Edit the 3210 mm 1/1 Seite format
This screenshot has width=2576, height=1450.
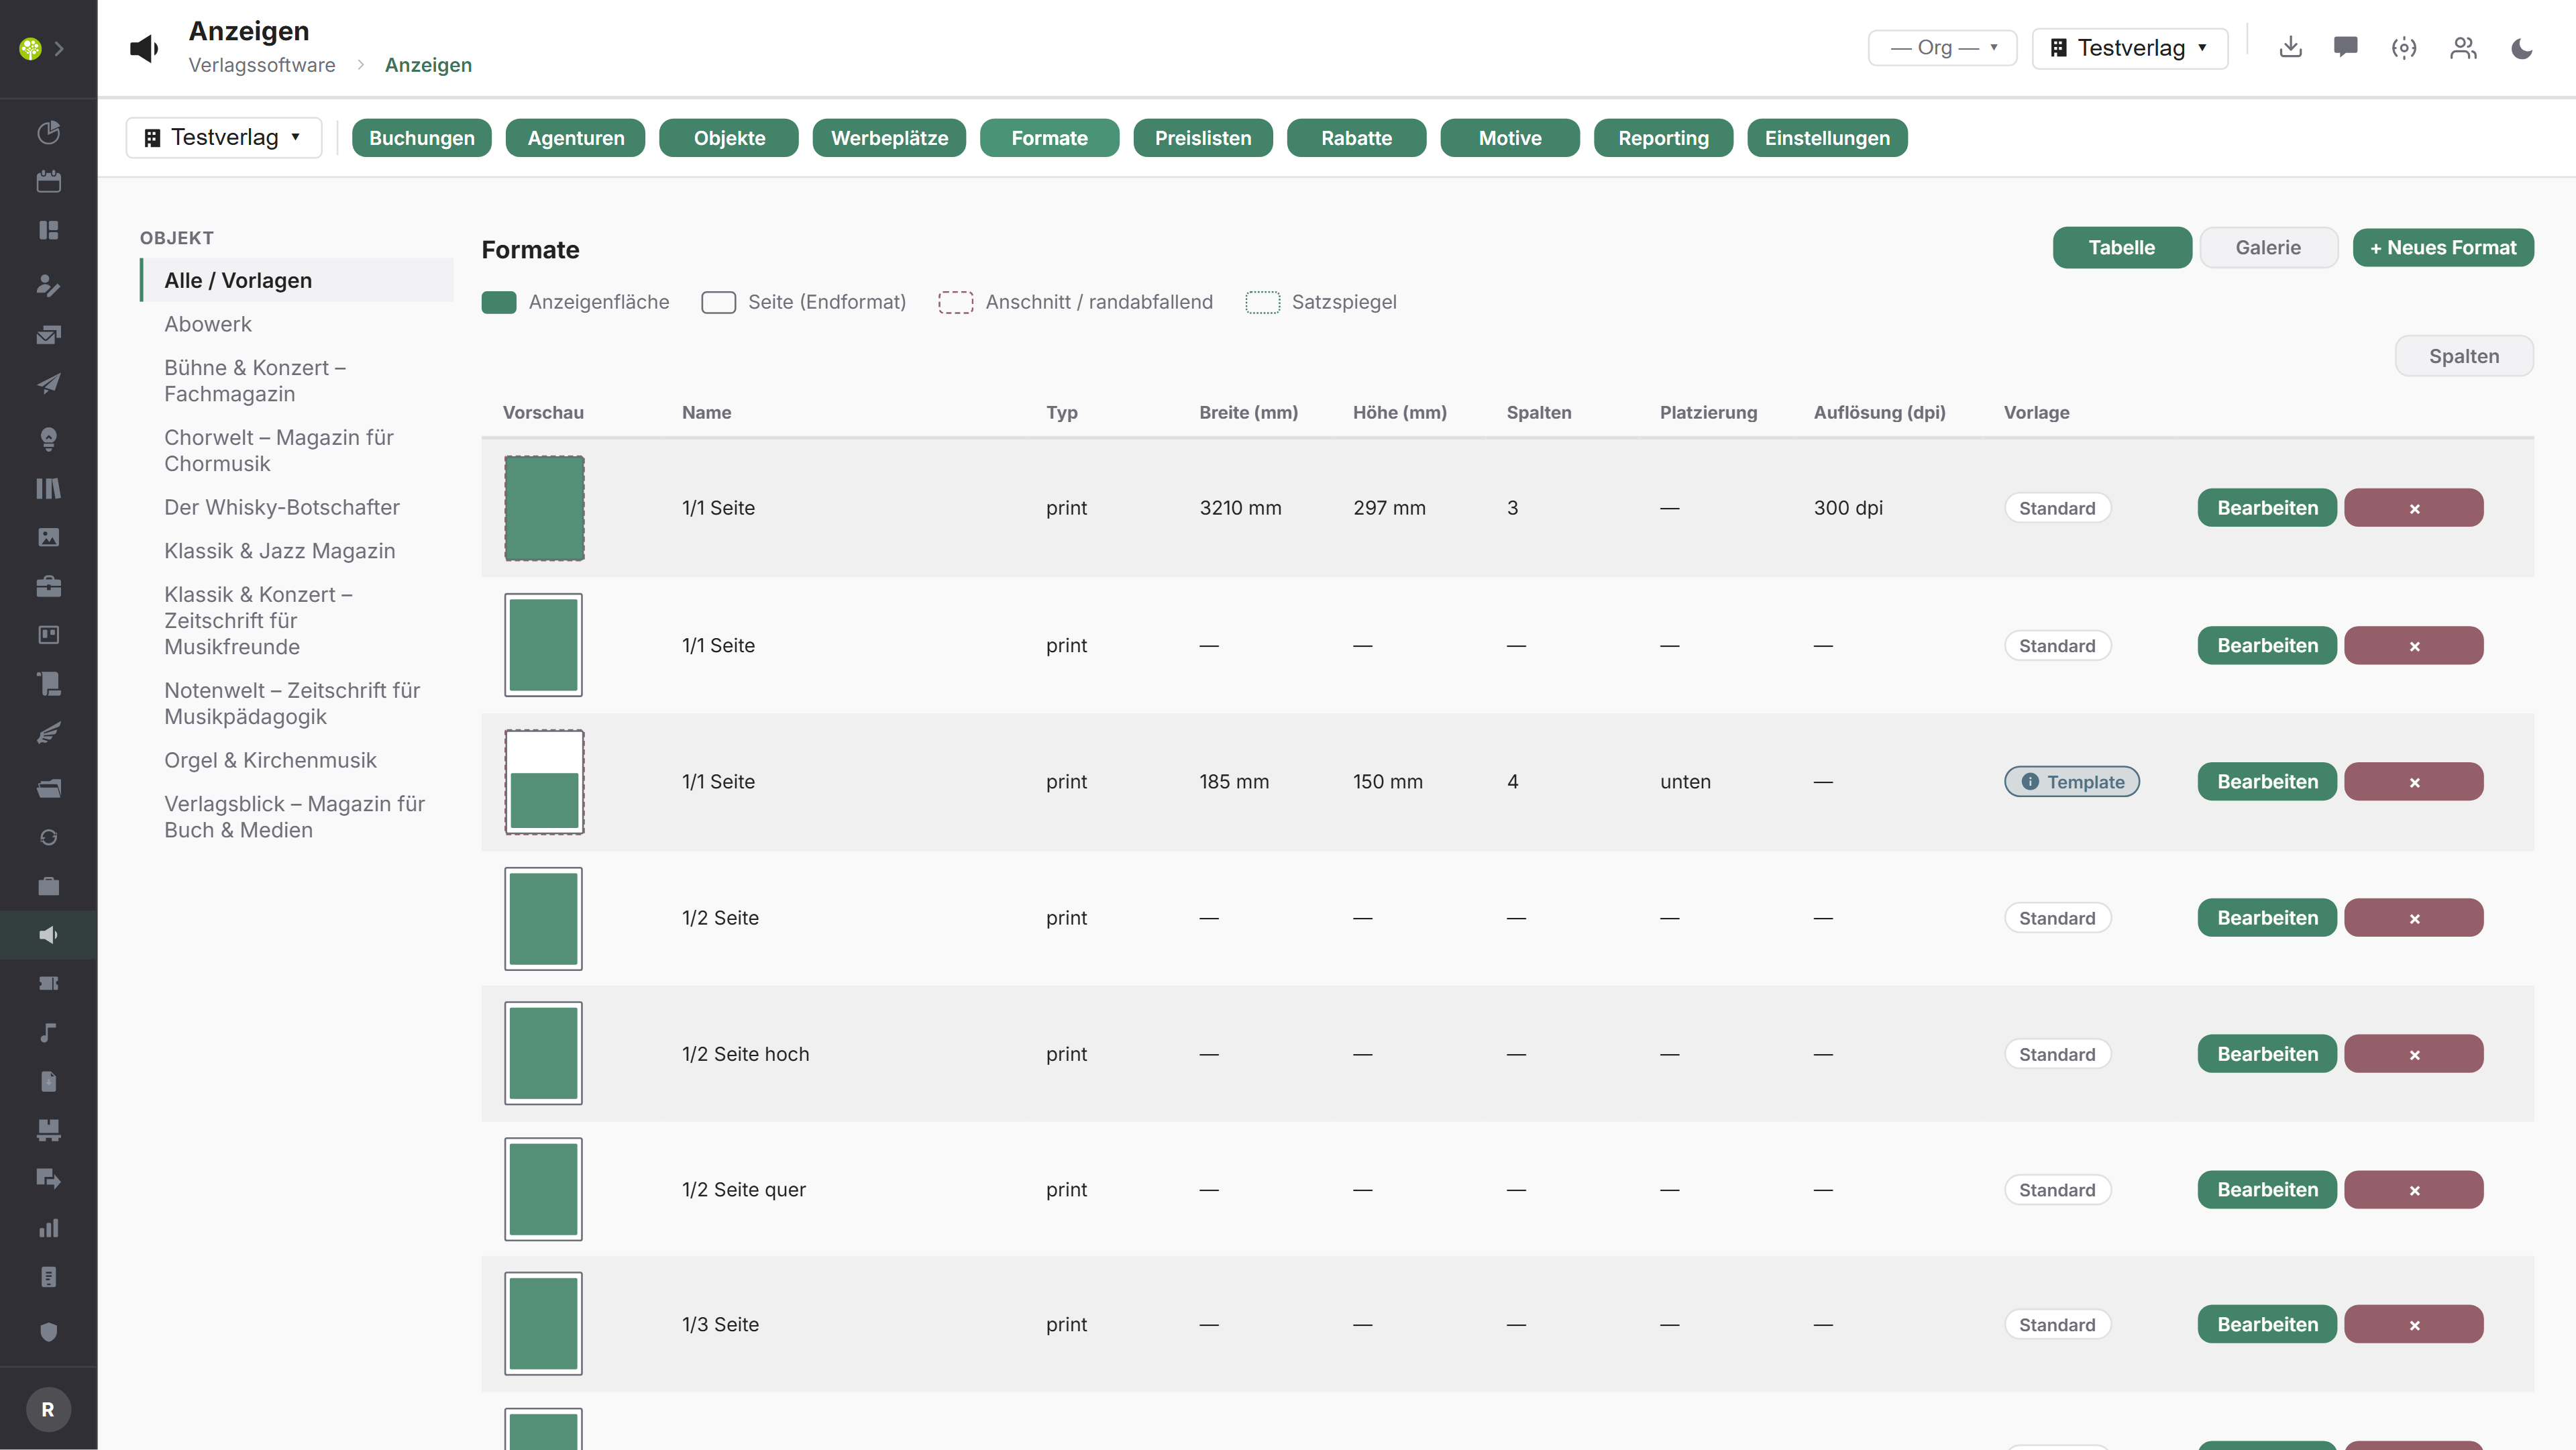point(2266,508)
